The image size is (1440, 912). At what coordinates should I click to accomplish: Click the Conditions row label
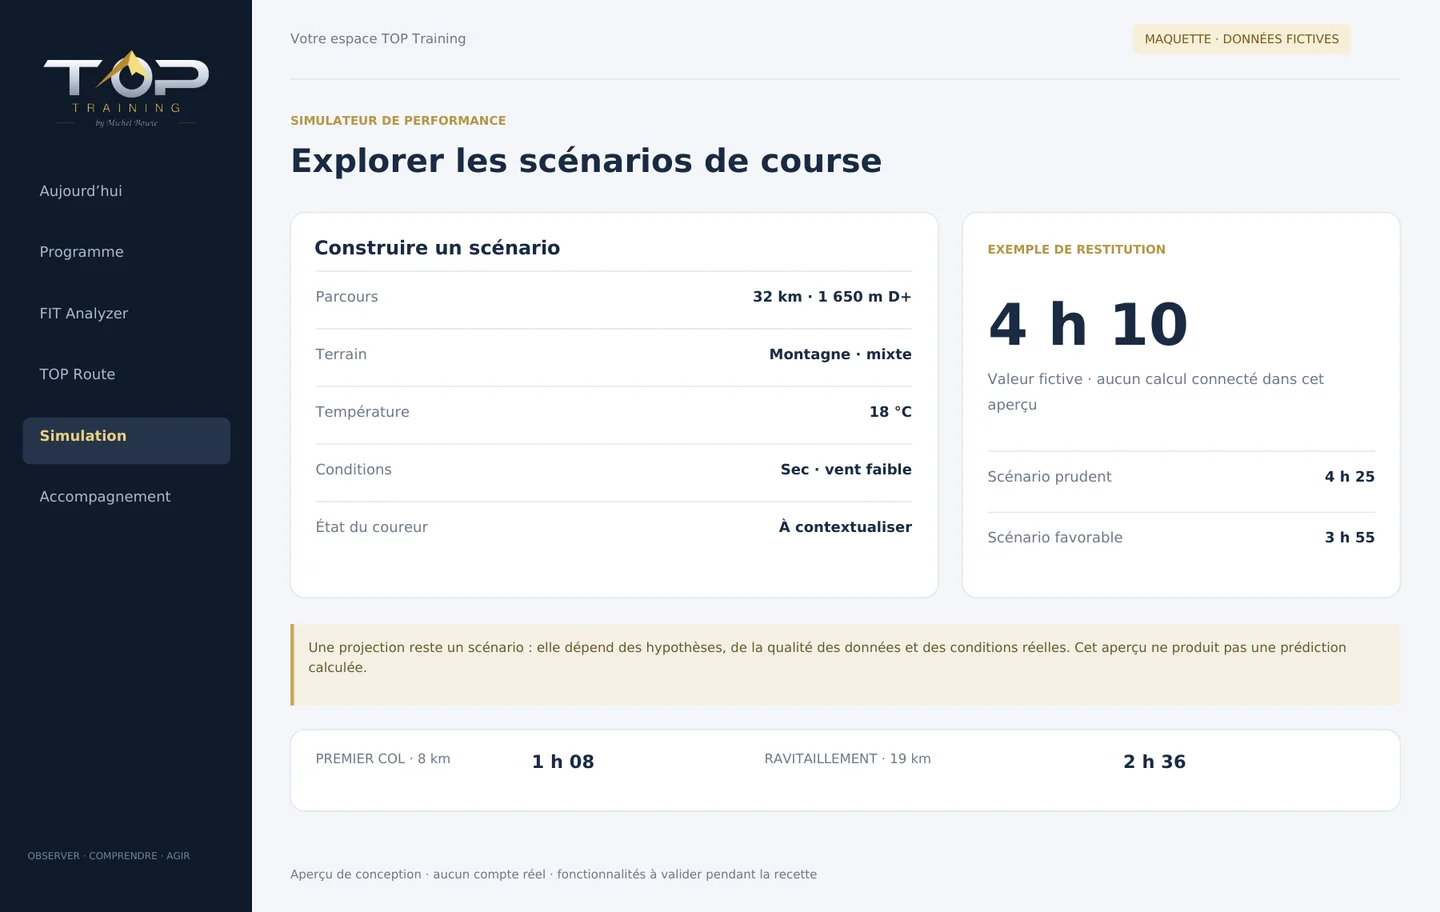(353, 469)
